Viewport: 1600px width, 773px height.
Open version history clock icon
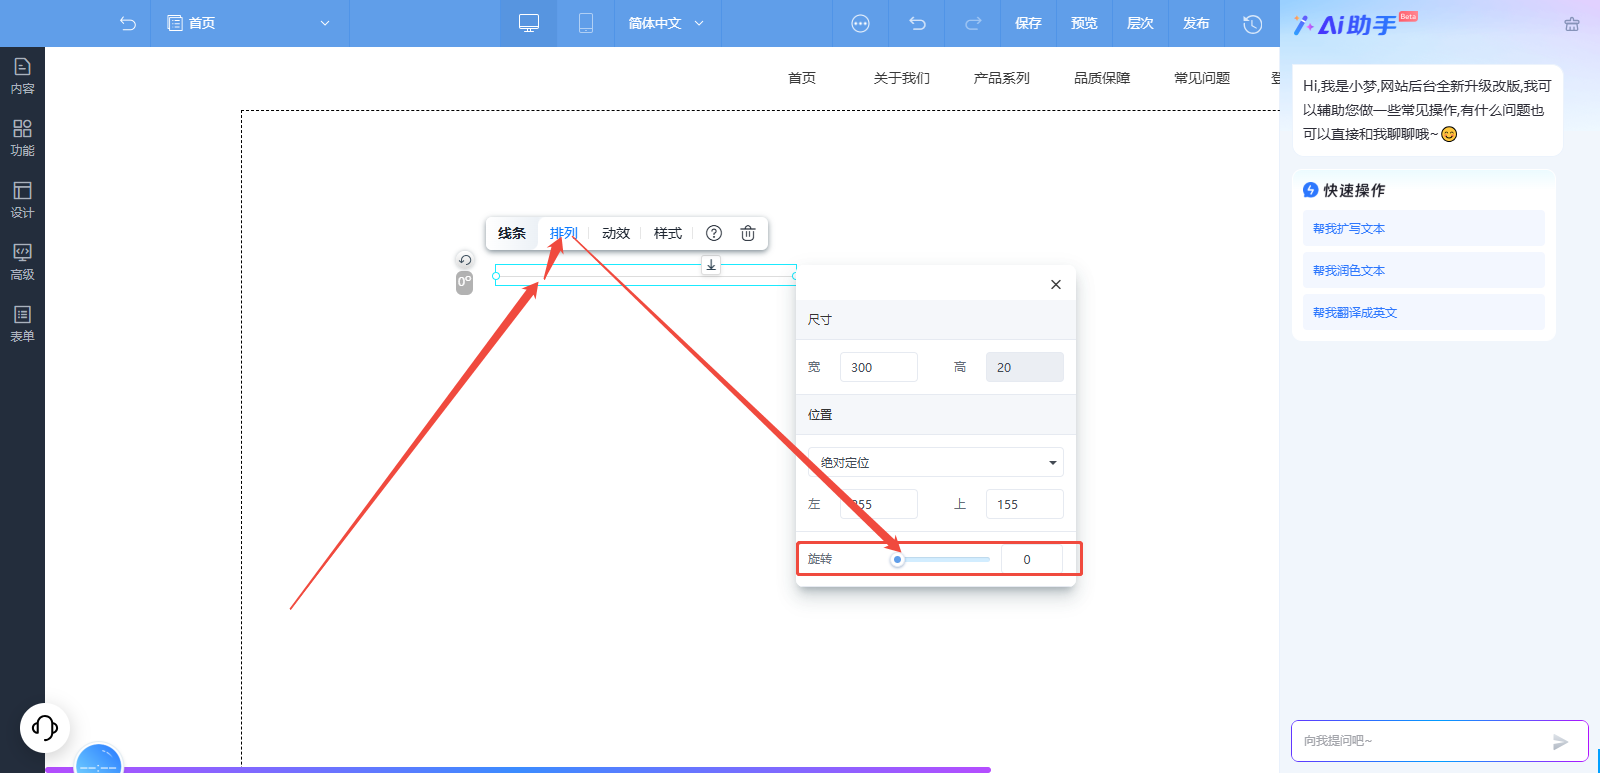coord(1252,23)
